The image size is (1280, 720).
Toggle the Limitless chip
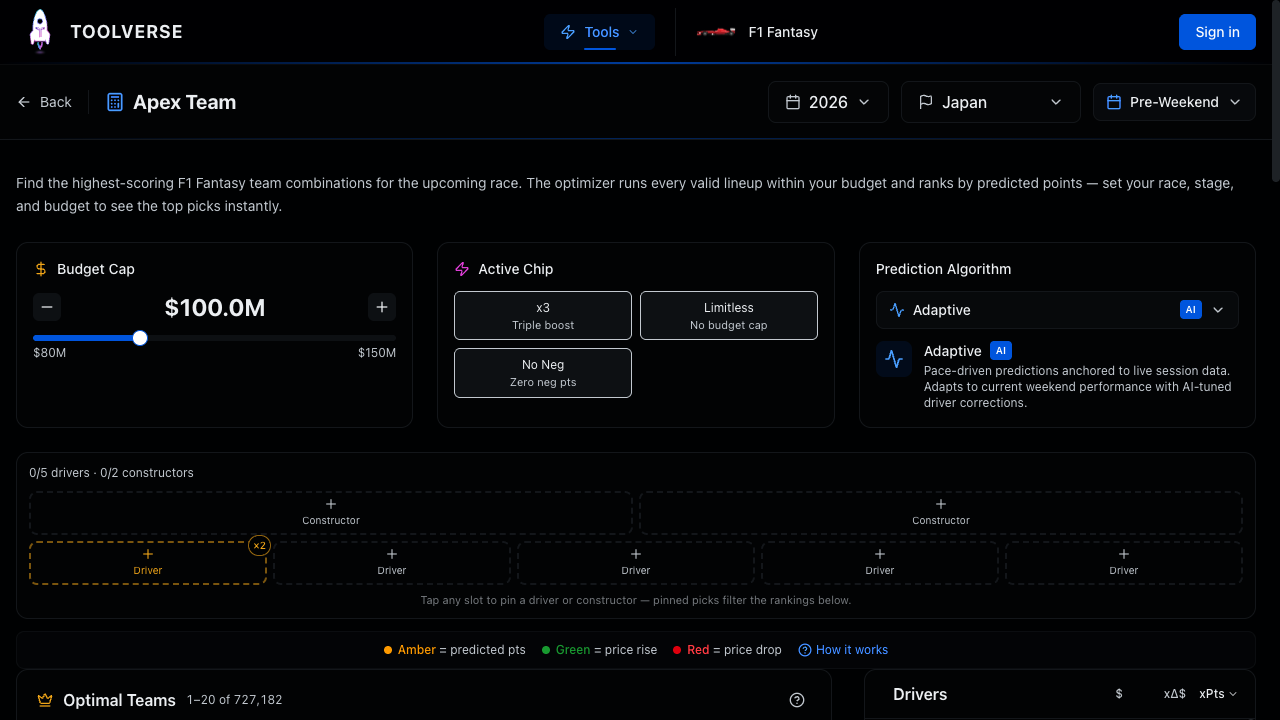[729, 316]
